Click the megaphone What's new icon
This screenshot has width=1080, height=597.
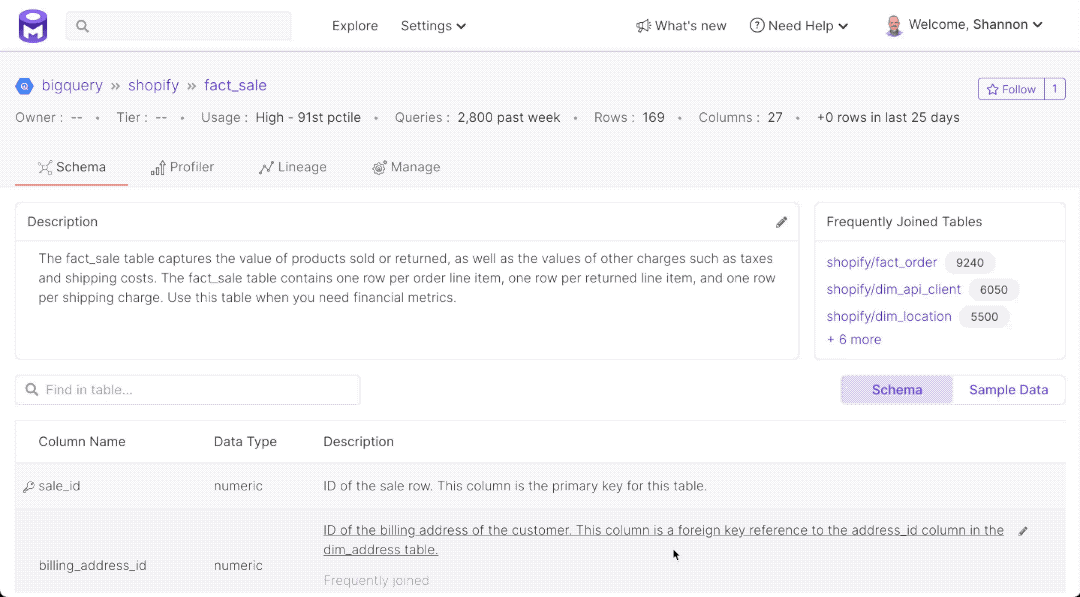click(643, 26)
